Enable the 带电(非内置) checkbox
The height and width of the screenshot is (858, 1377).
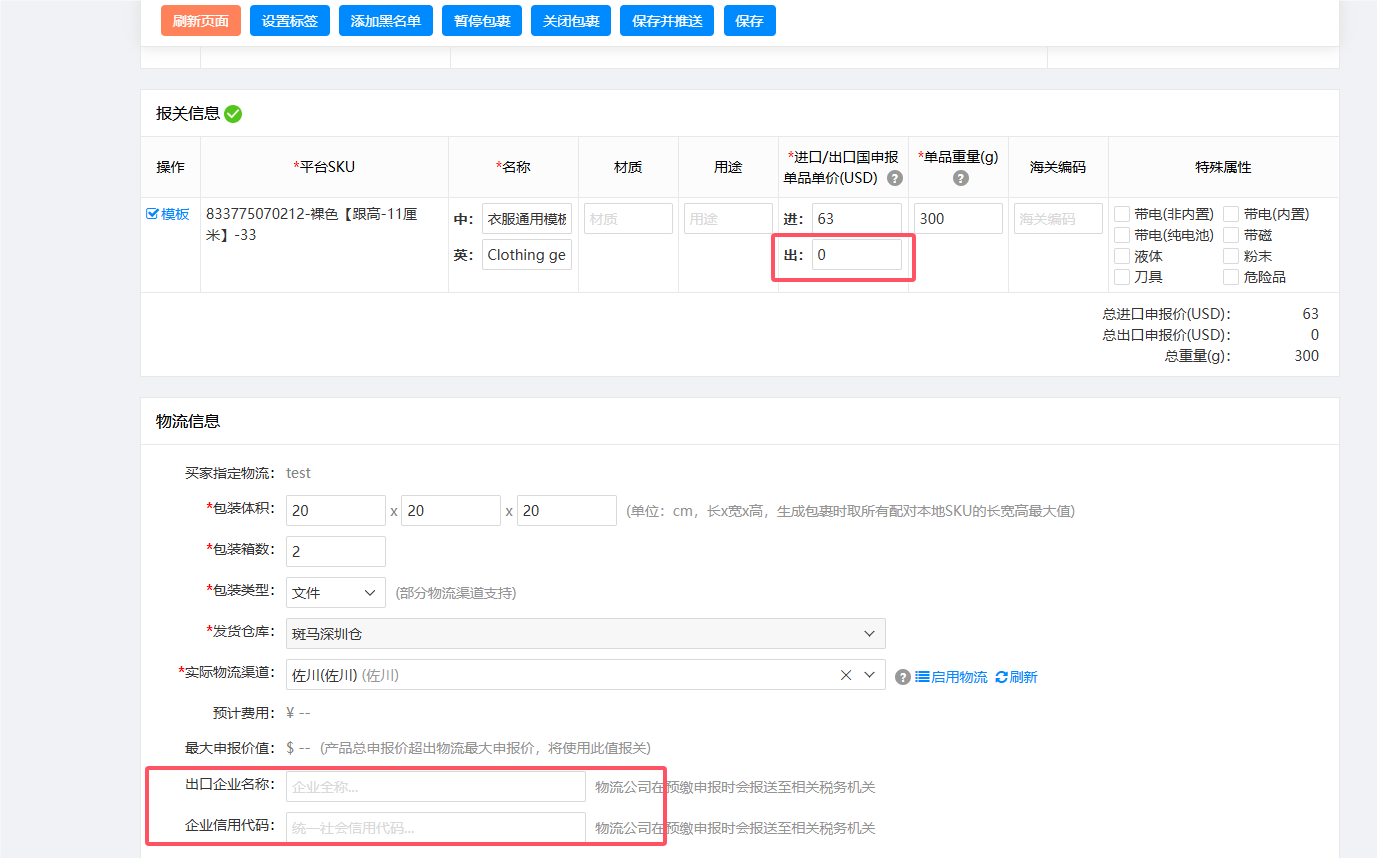coord(1122,214)
